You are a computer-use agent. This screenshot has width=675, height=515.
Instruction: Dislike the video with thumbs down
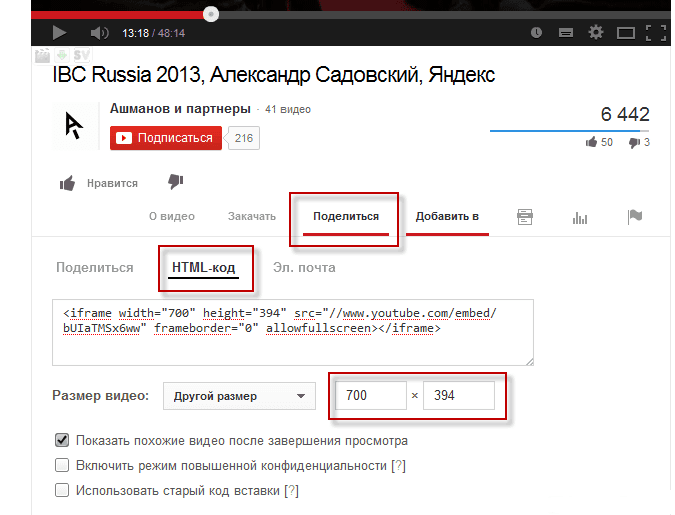coord(176,181)
